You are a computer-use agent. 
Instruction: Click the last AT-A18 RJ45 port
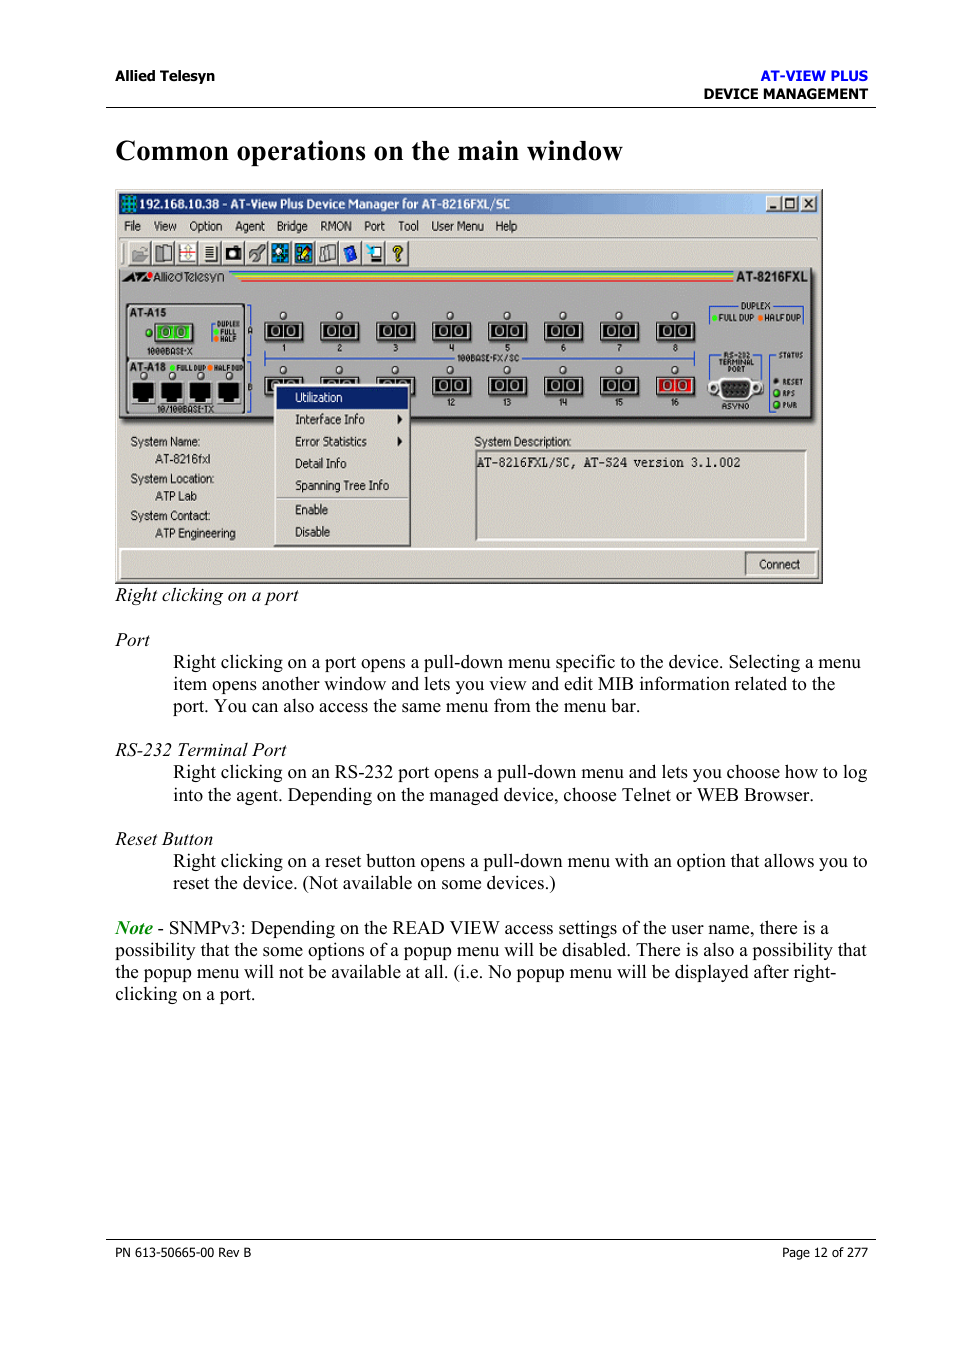point(229,391)
